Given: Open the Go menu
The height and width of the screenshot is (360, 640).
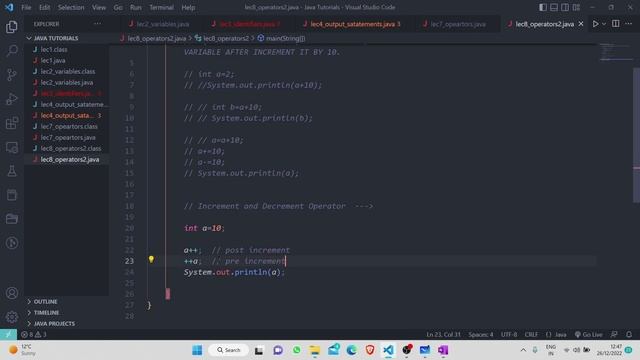Looking at the screenshot, I should pyautogui.click(x=118, y=7).
